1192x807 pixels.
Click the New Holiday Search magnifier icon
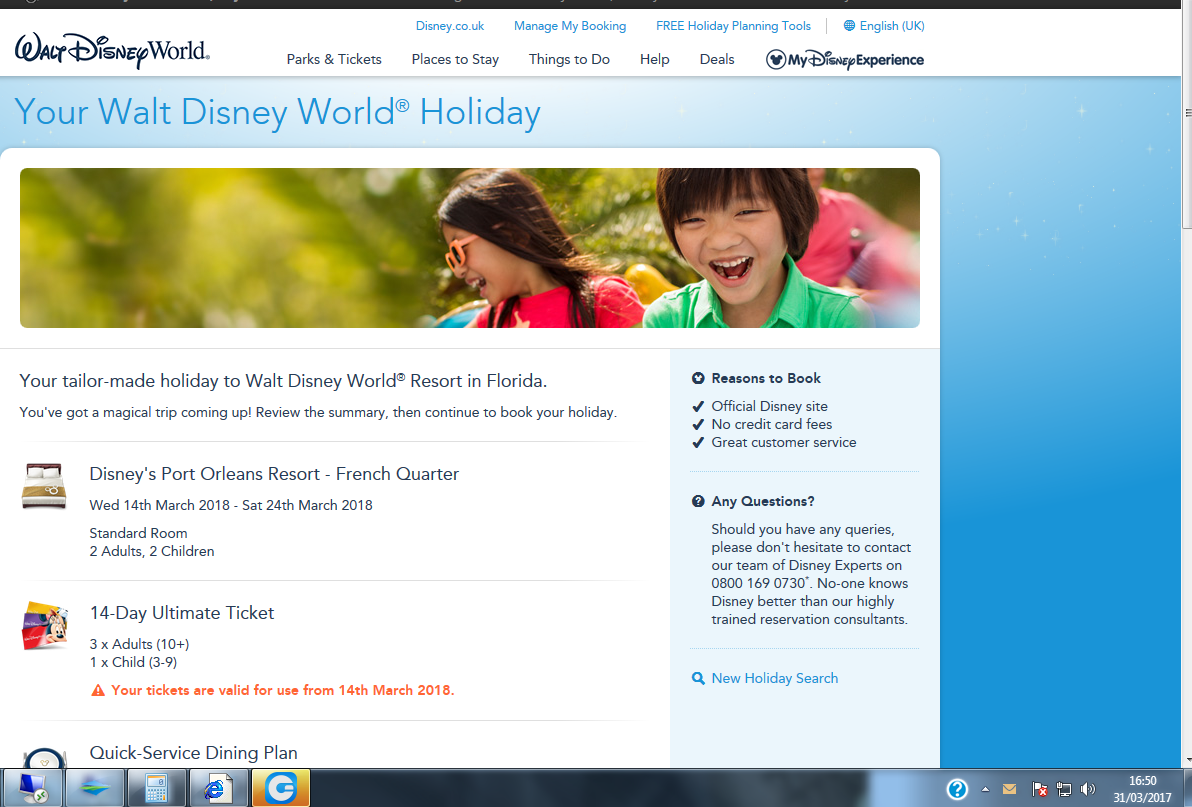pyautogui.click(x=698, y=679)
